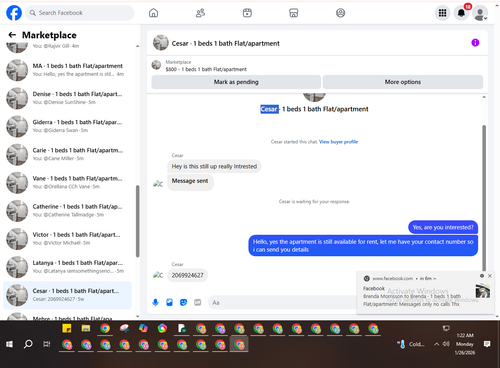Open the Windows Start menu

[x=9, y=344]
